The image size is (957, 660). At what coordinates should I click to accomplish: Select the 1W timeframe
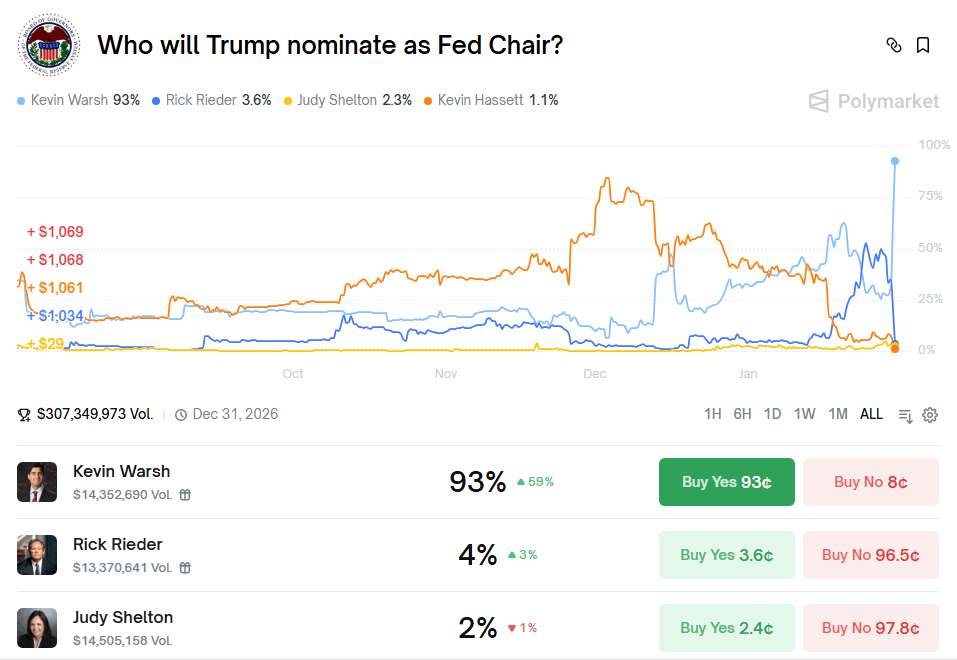click(804, 413)
